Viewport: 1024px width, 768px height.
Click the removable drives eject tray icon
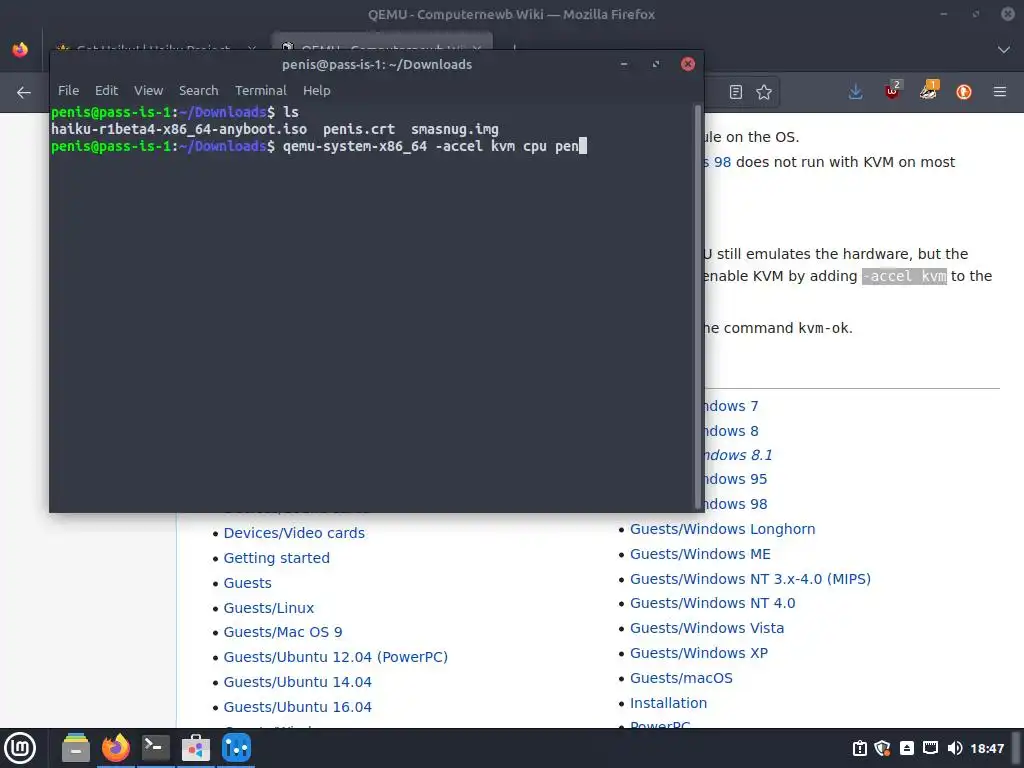(906, 748)
